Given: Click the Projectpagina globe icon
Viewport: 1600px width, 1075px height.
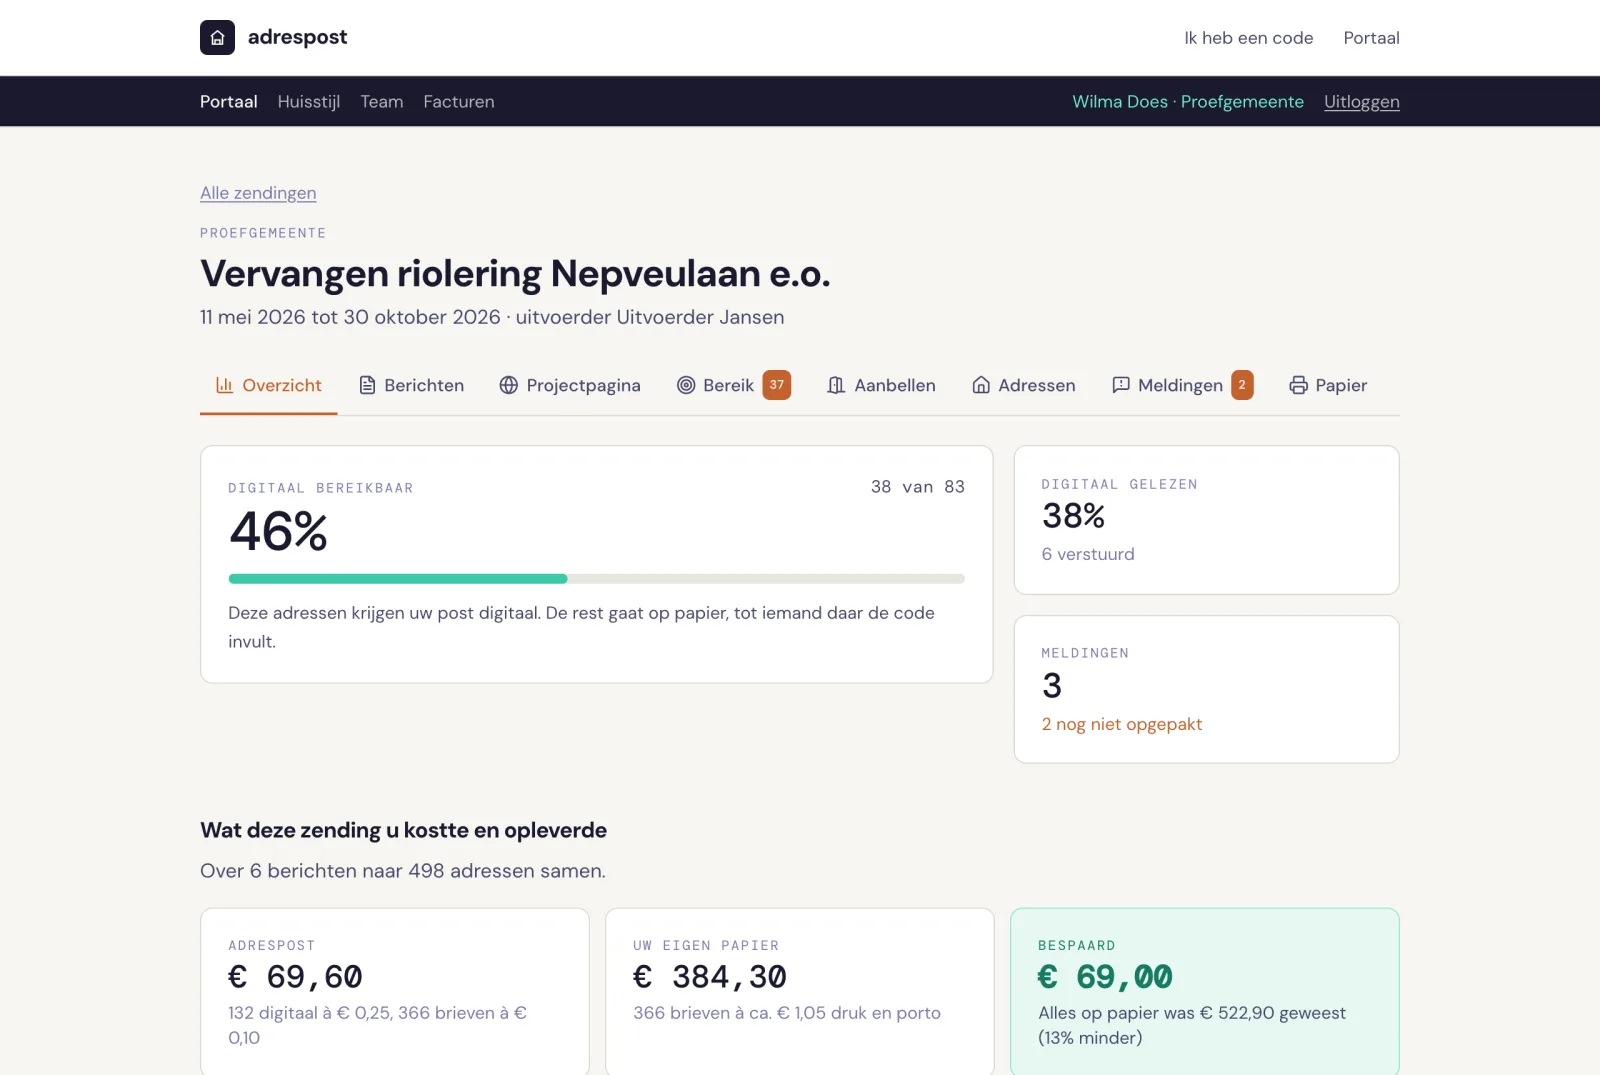Looking at the screenshot, I should (x=509, y=385).
